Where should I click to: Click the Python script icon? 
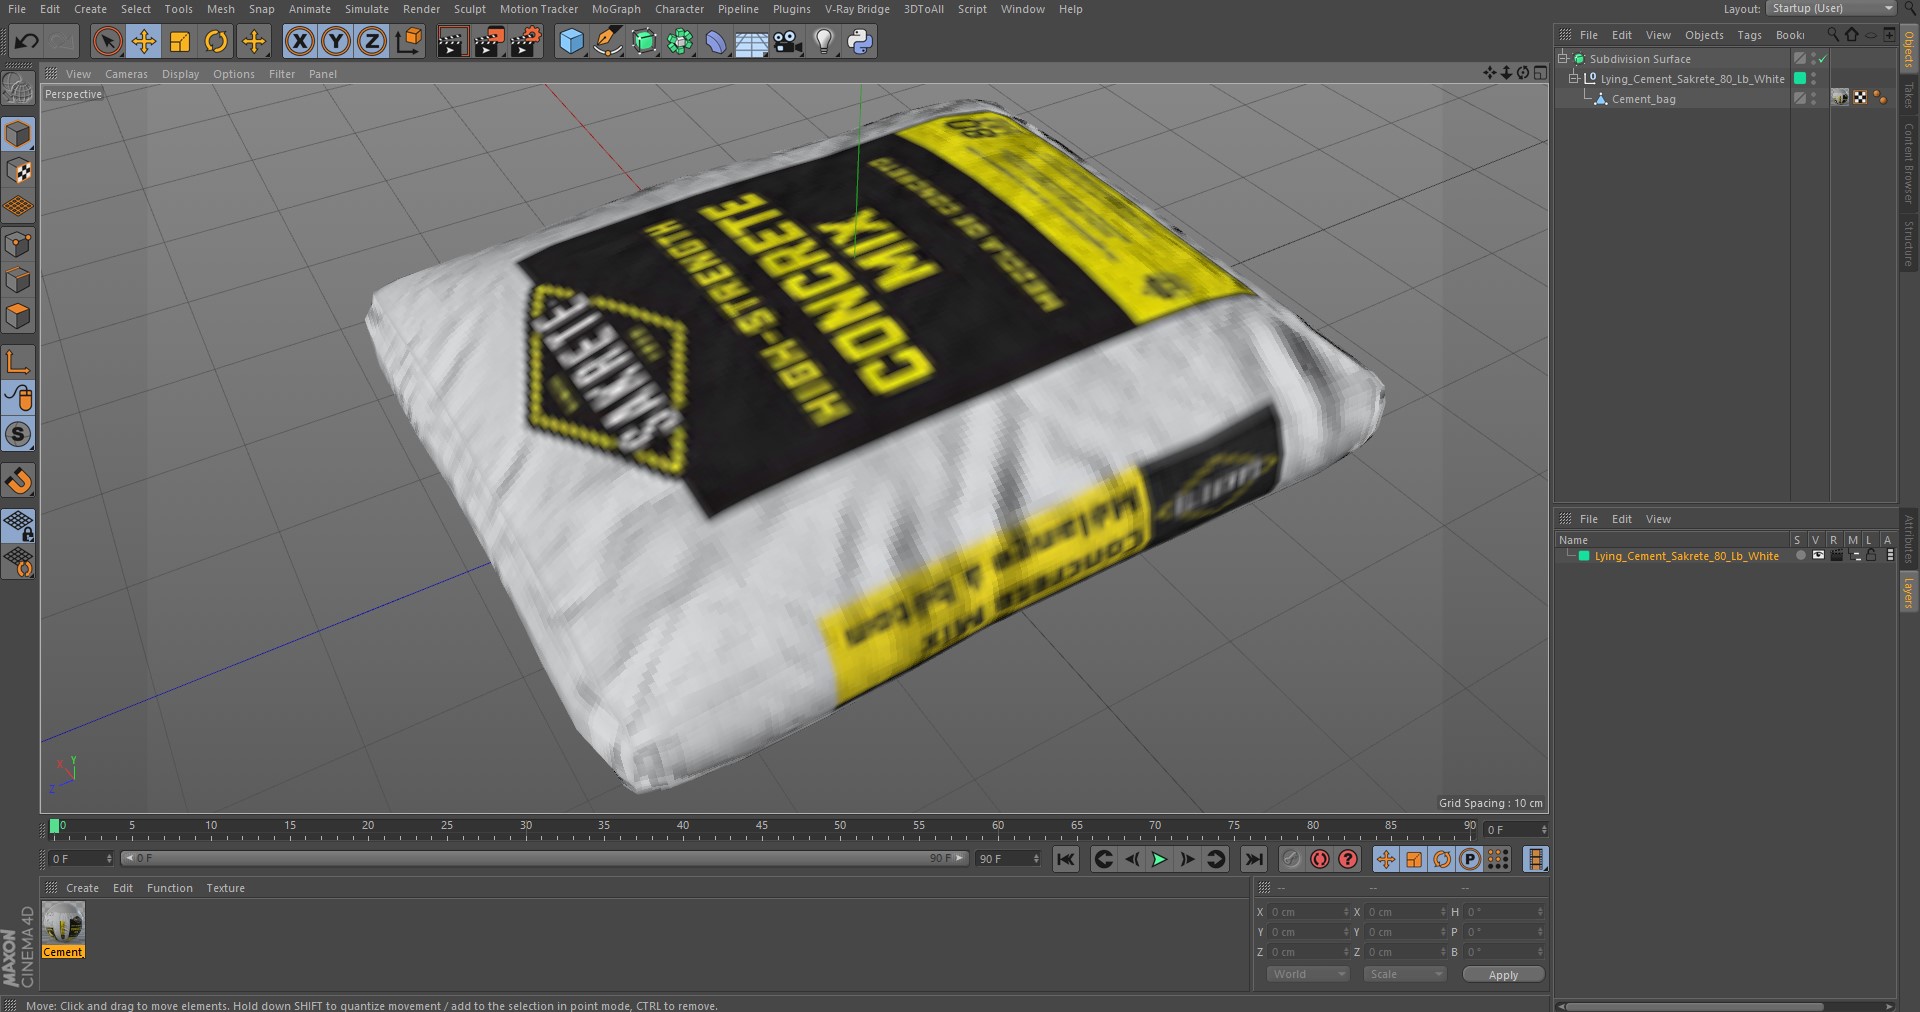pos(860,41)
